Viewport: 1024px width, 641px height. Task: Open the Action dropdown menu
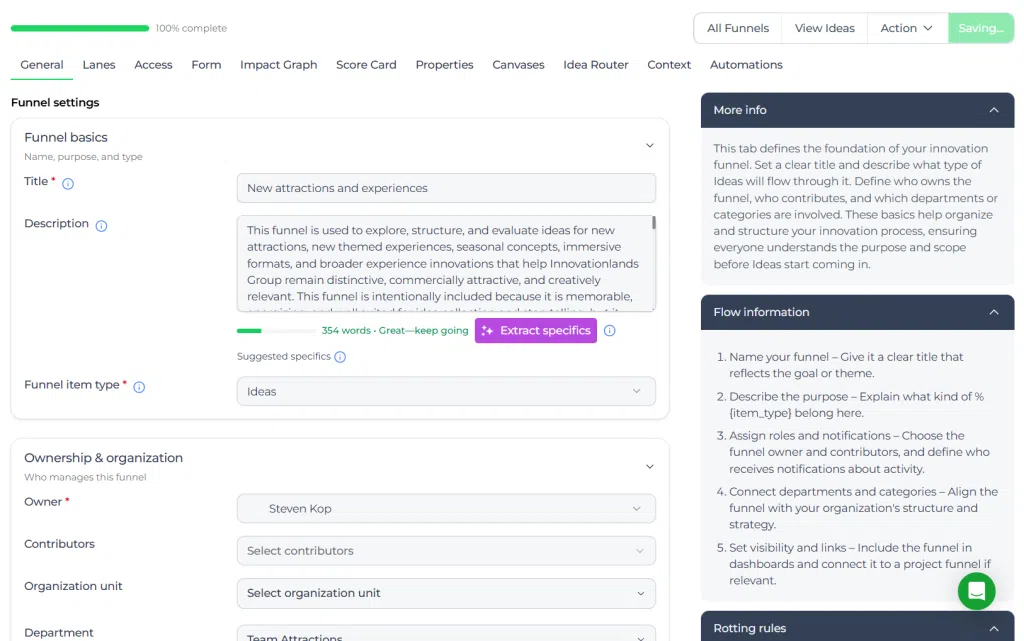(x=906, y=28)
